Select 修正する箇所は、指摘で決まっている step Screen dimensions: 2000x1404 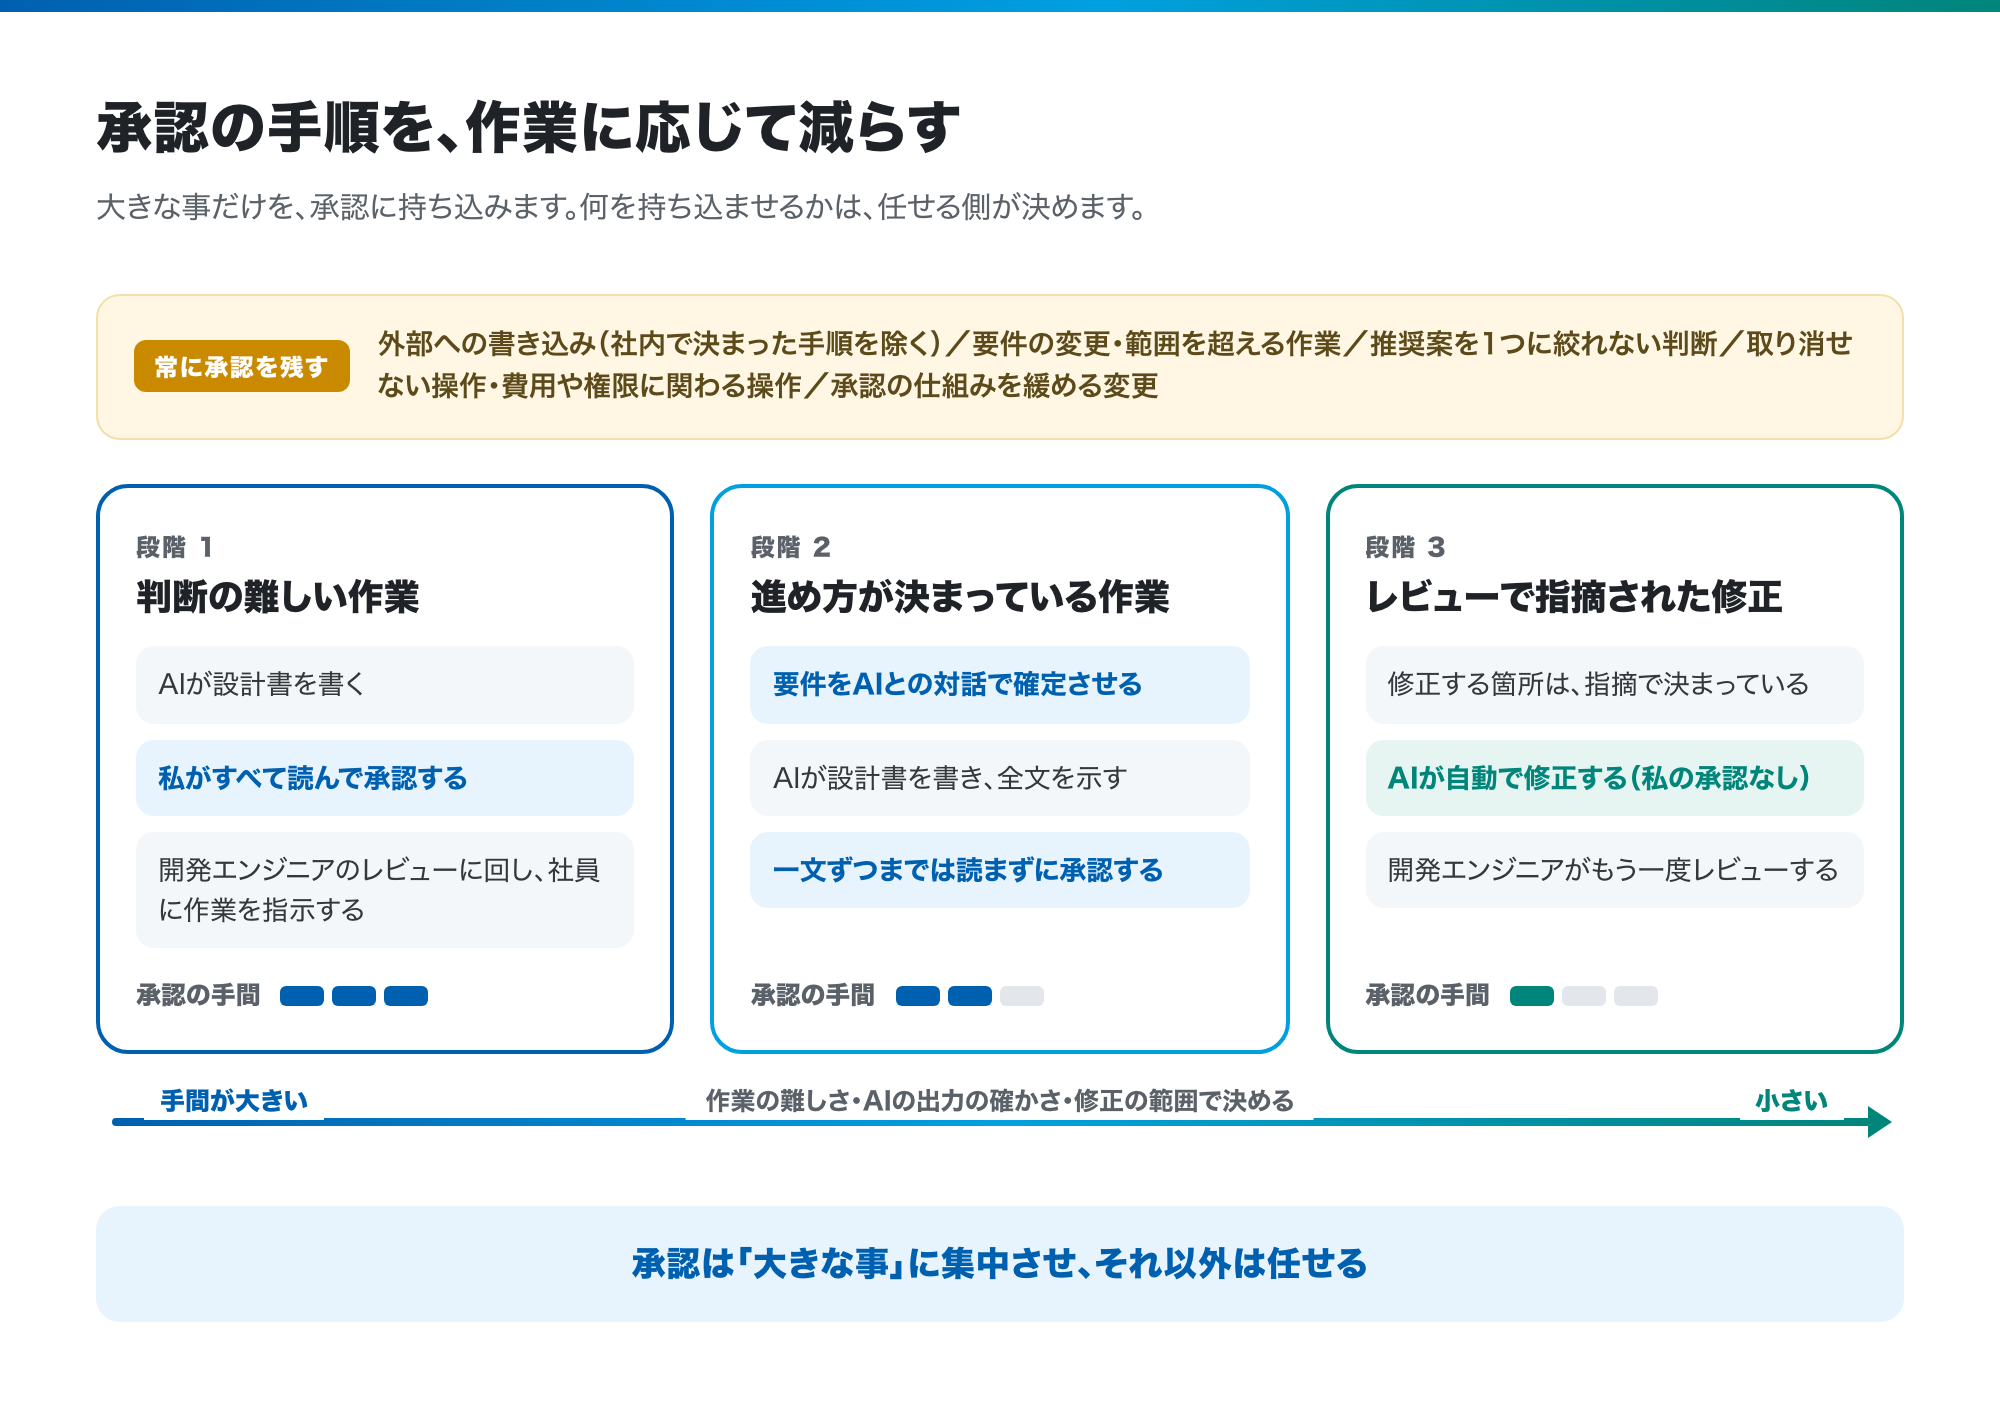pyautogui.click(x=1615, y=684)
